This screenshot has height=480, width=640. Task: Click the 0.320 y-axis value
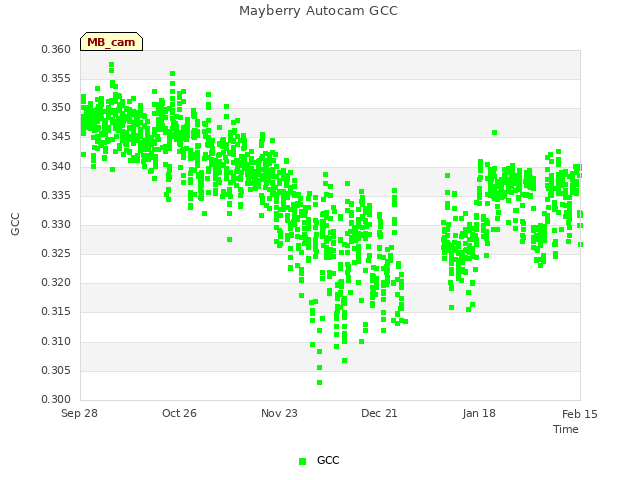(x=56, y=282)
